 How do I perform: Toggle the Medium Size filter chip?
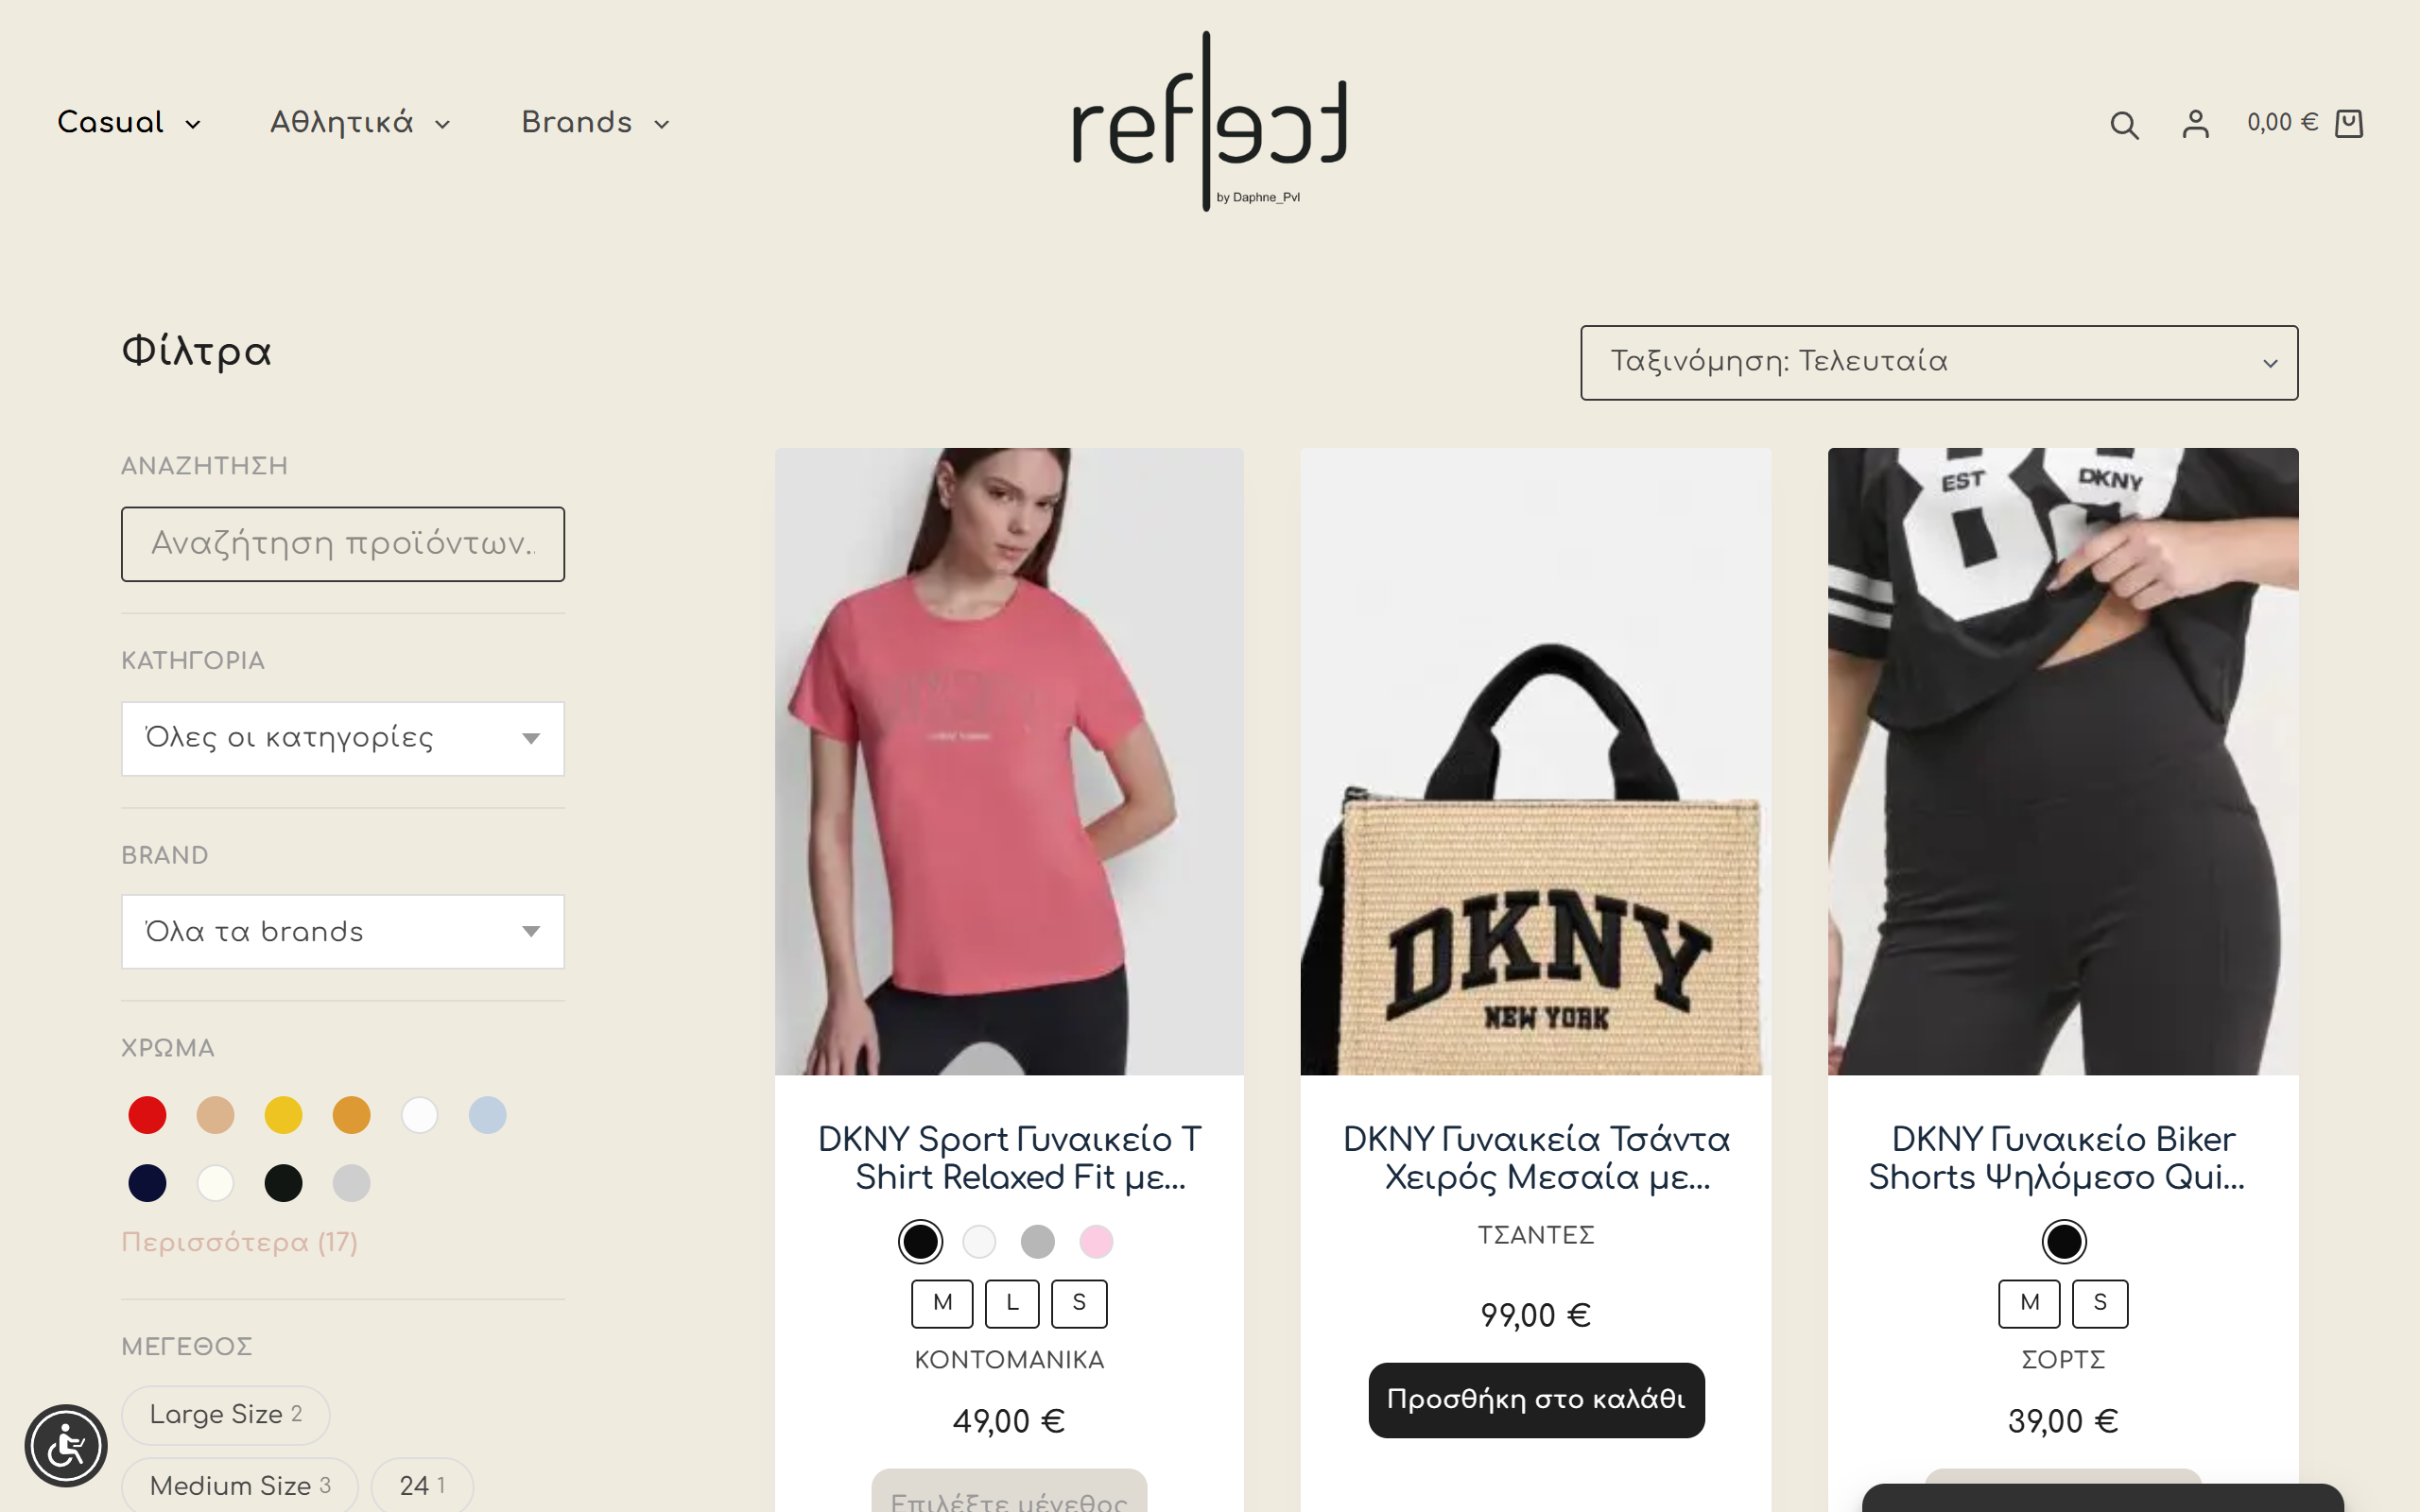(x=239, y=1486)
